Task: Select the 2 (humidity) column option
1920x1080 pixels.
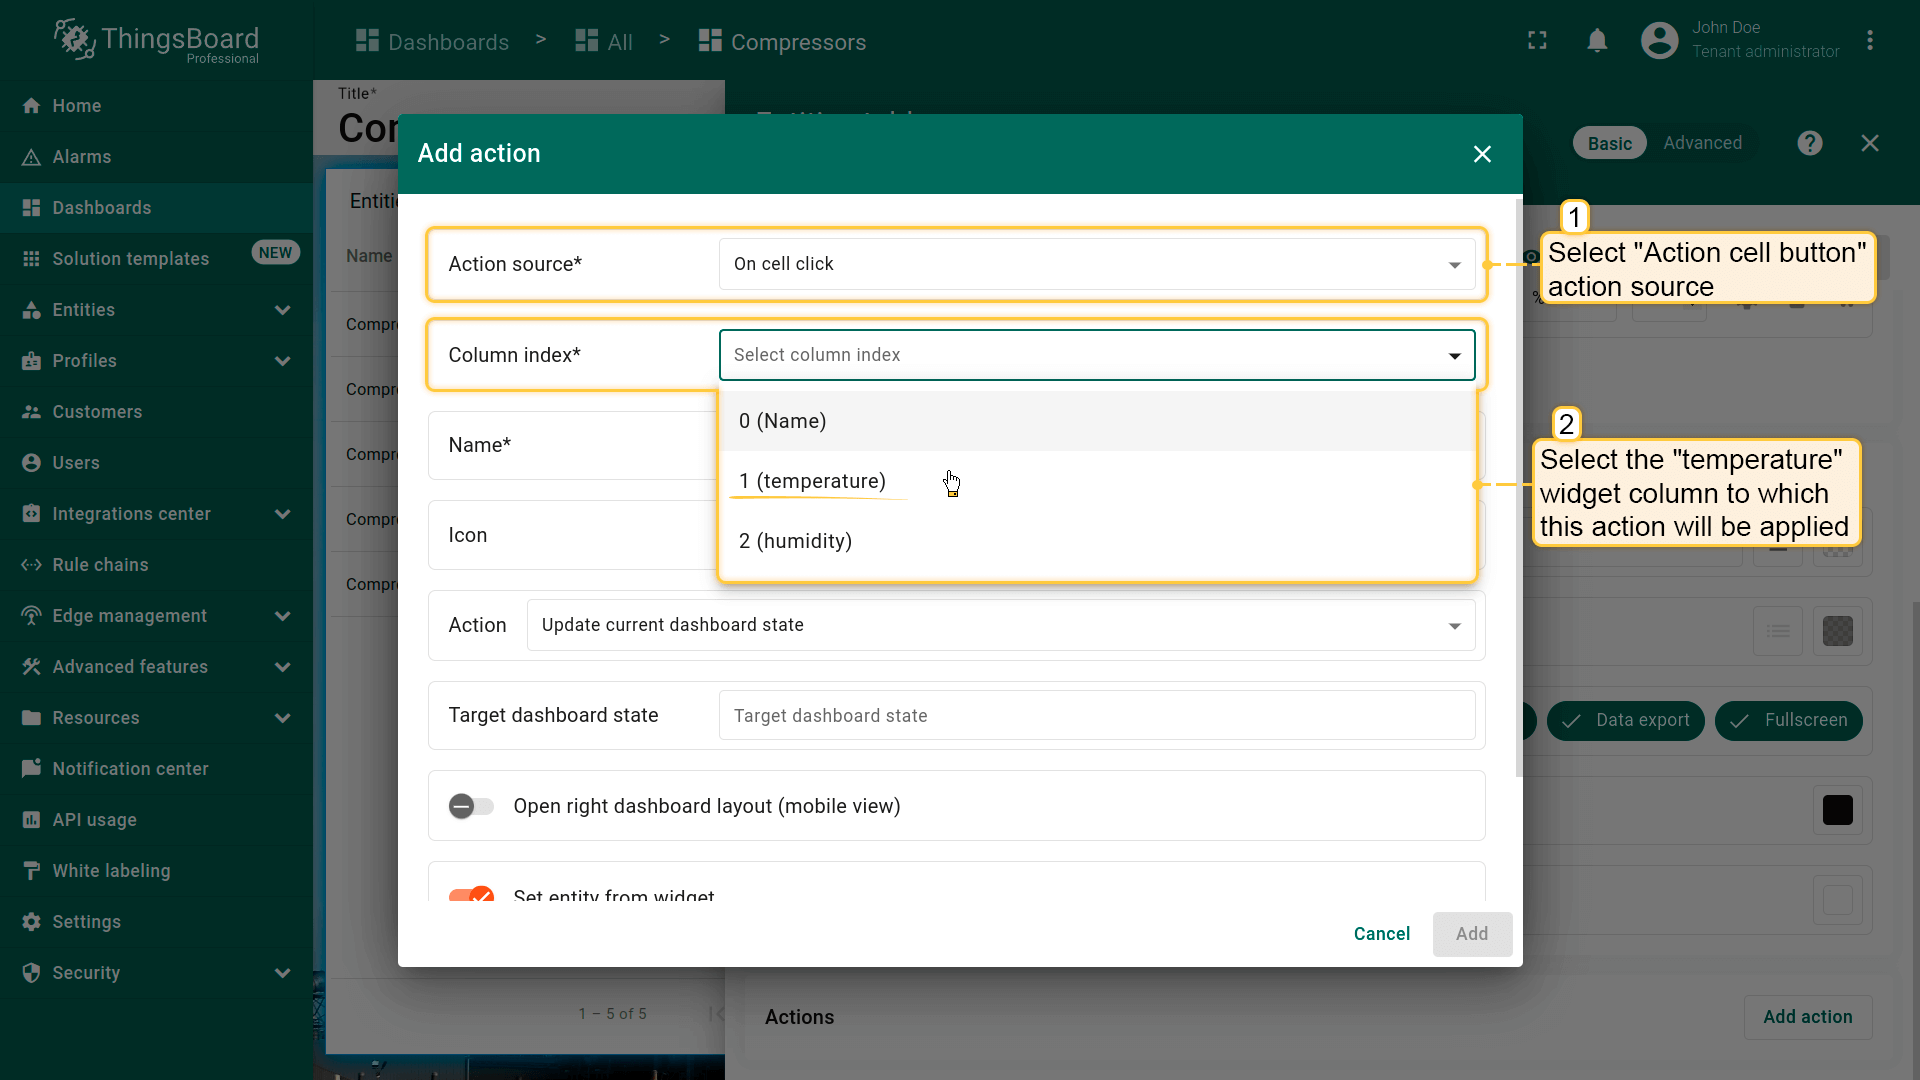Action: tap(795, 541)
